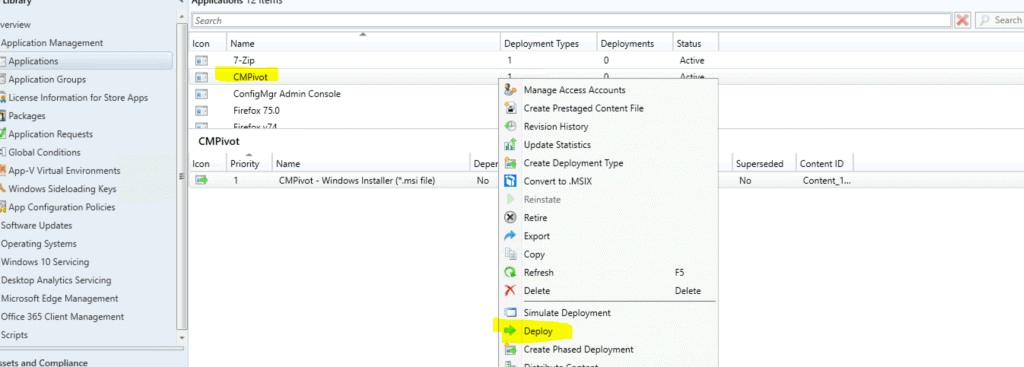
Task: Click the 7-Zip application row icon
Action: 202,61
